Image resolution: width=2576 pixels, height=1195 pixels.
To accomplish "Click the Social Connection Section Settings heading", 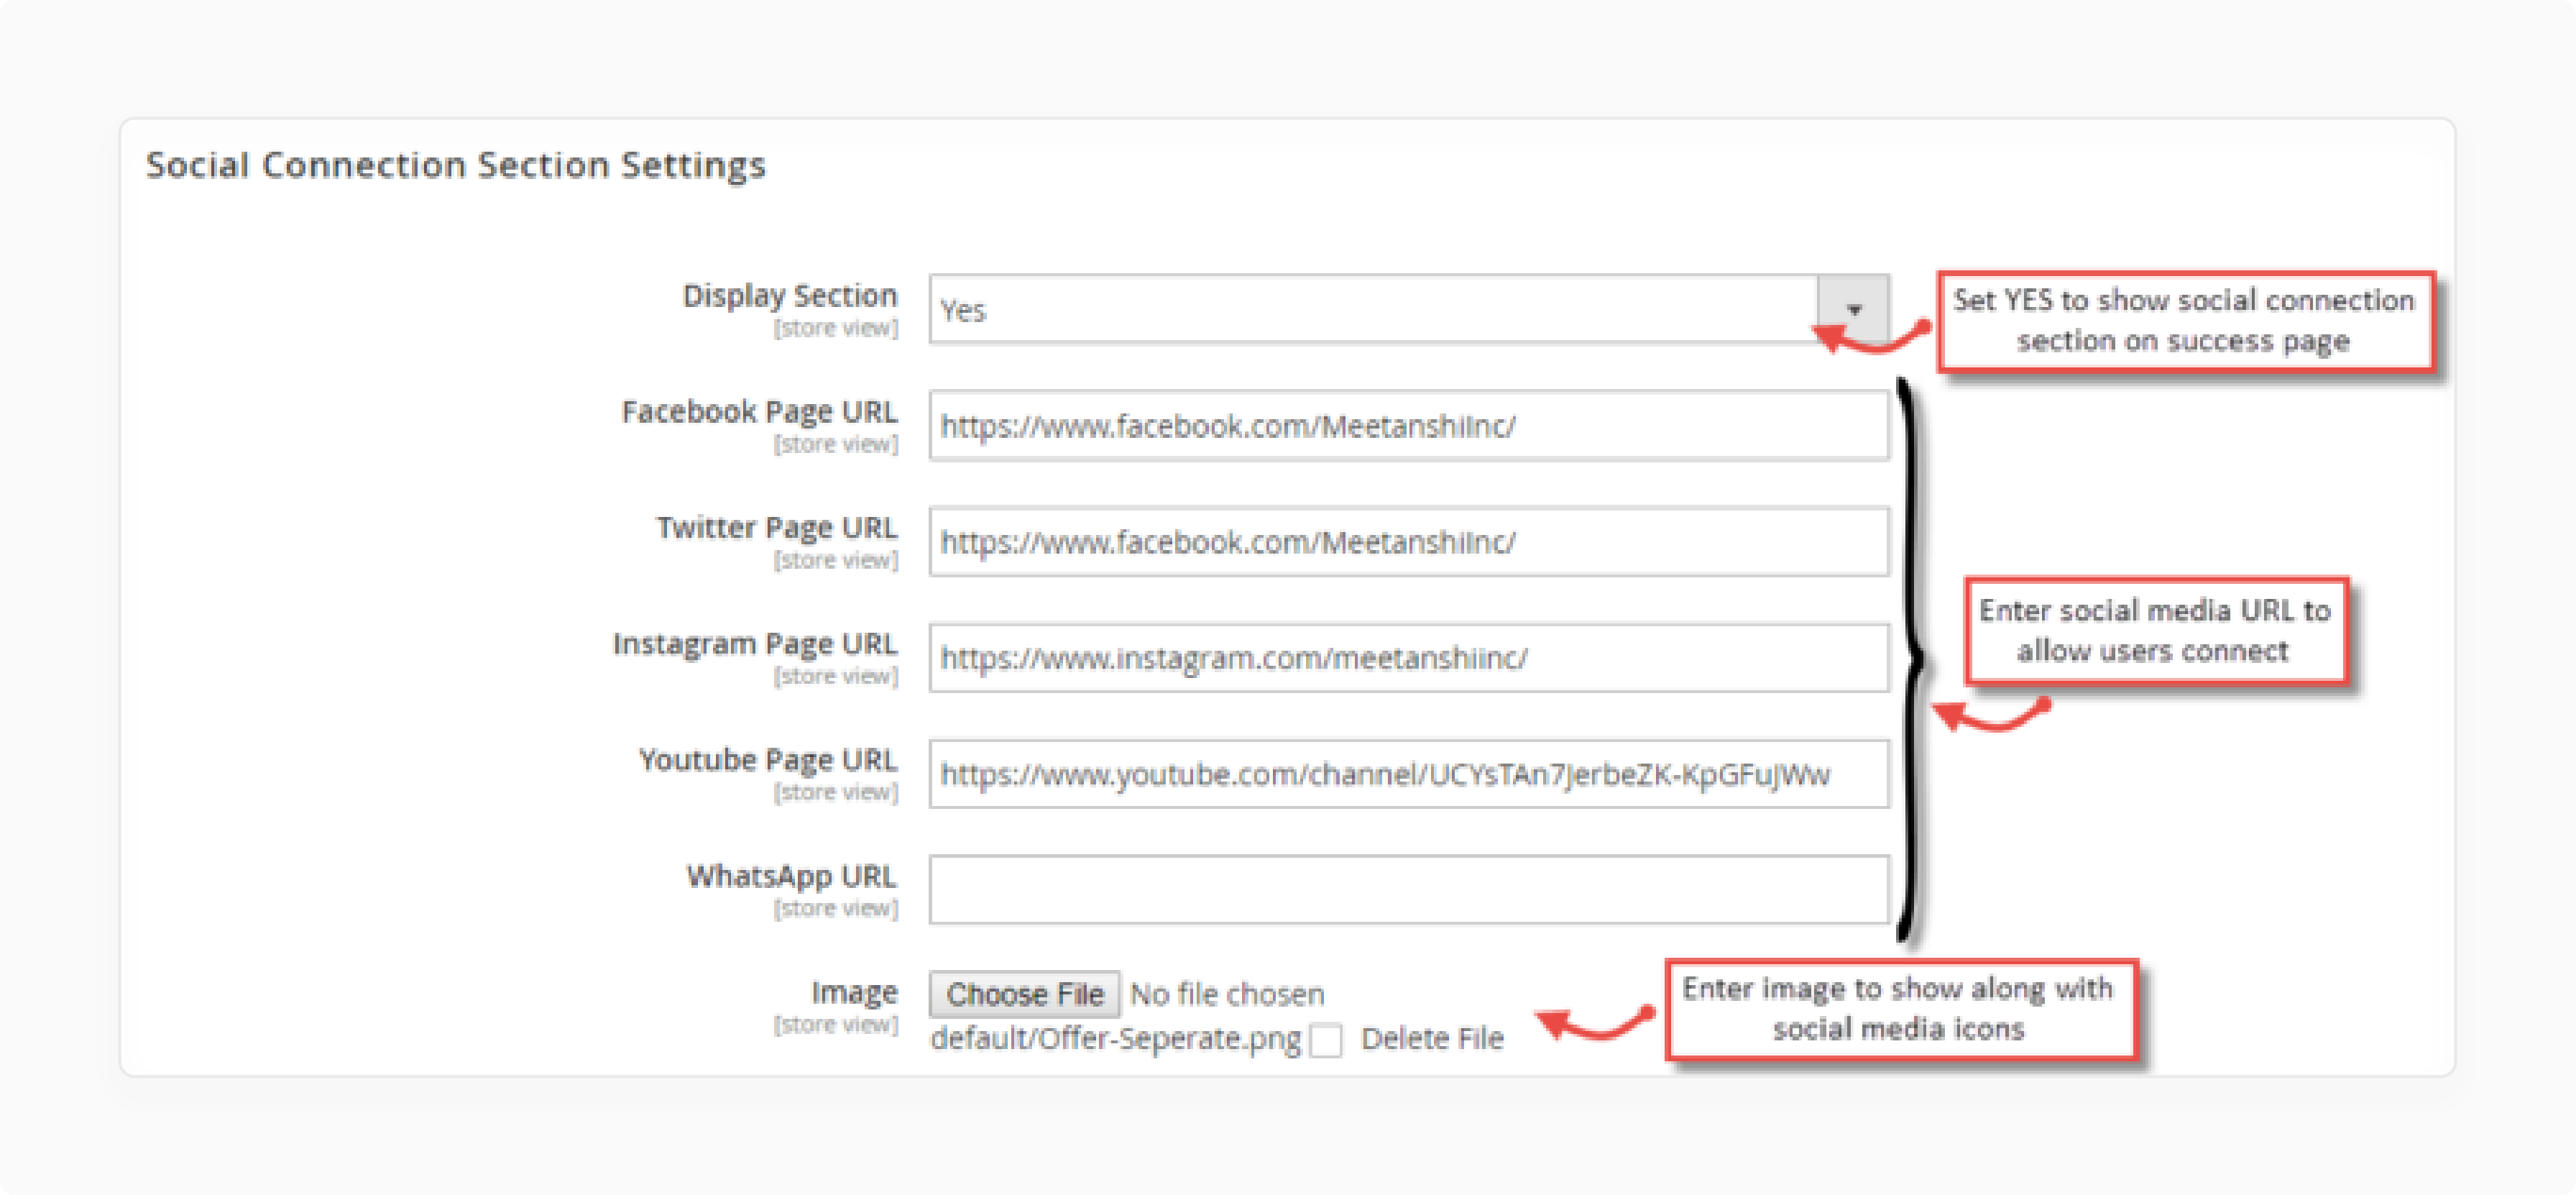I will (456, 165).
